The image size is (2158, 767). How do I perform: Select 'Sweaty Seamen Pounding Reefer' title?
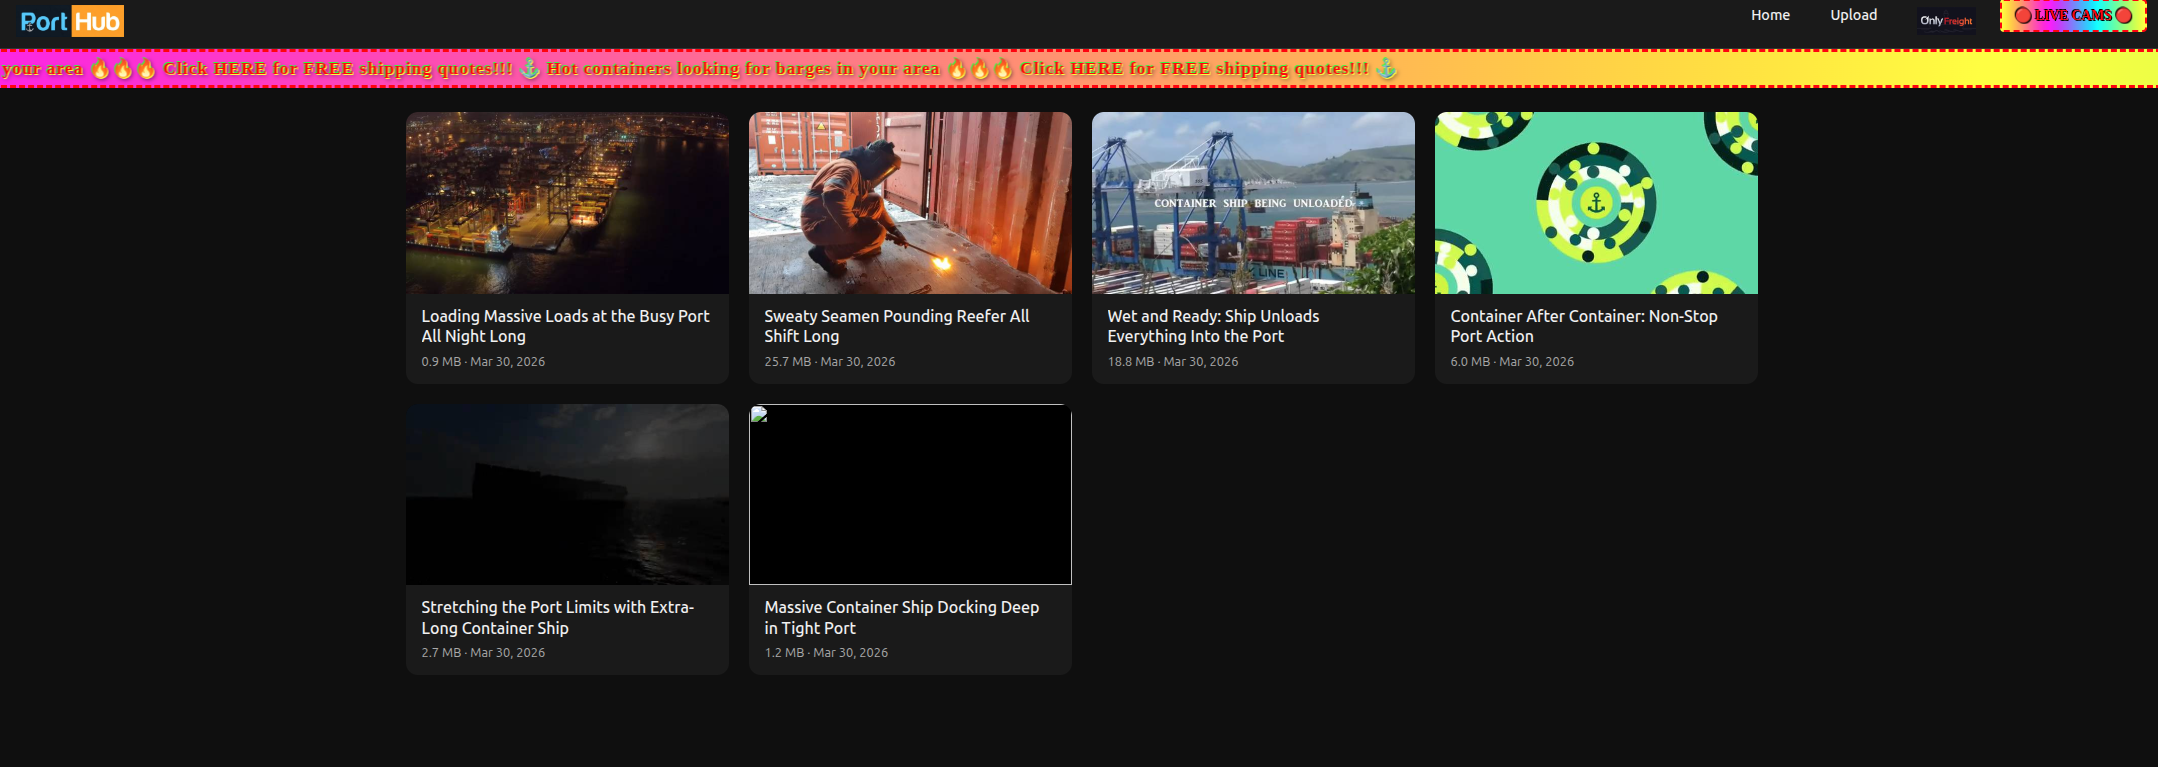[896, 326]
